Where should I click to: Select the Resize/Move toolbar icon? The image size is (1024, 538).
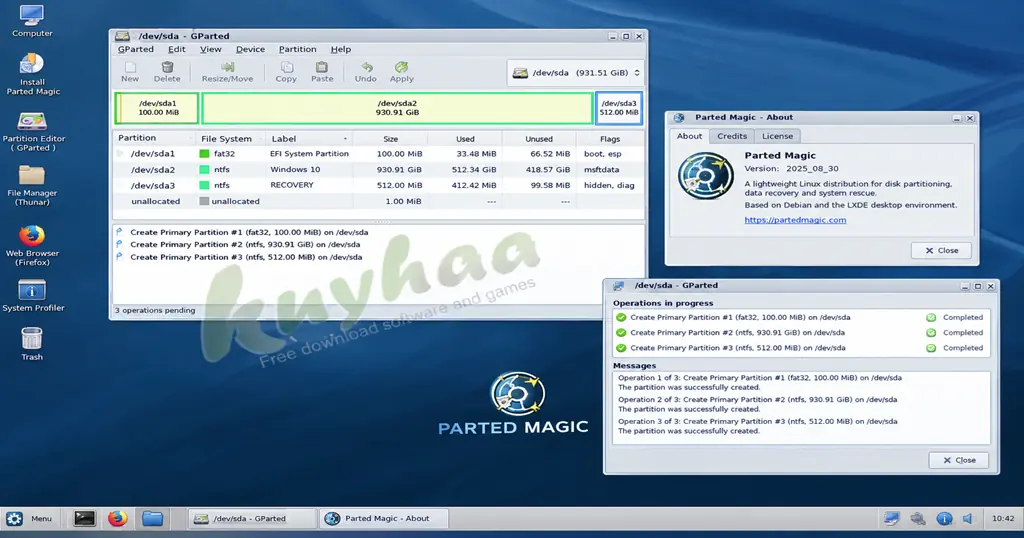tap(227, 72)
